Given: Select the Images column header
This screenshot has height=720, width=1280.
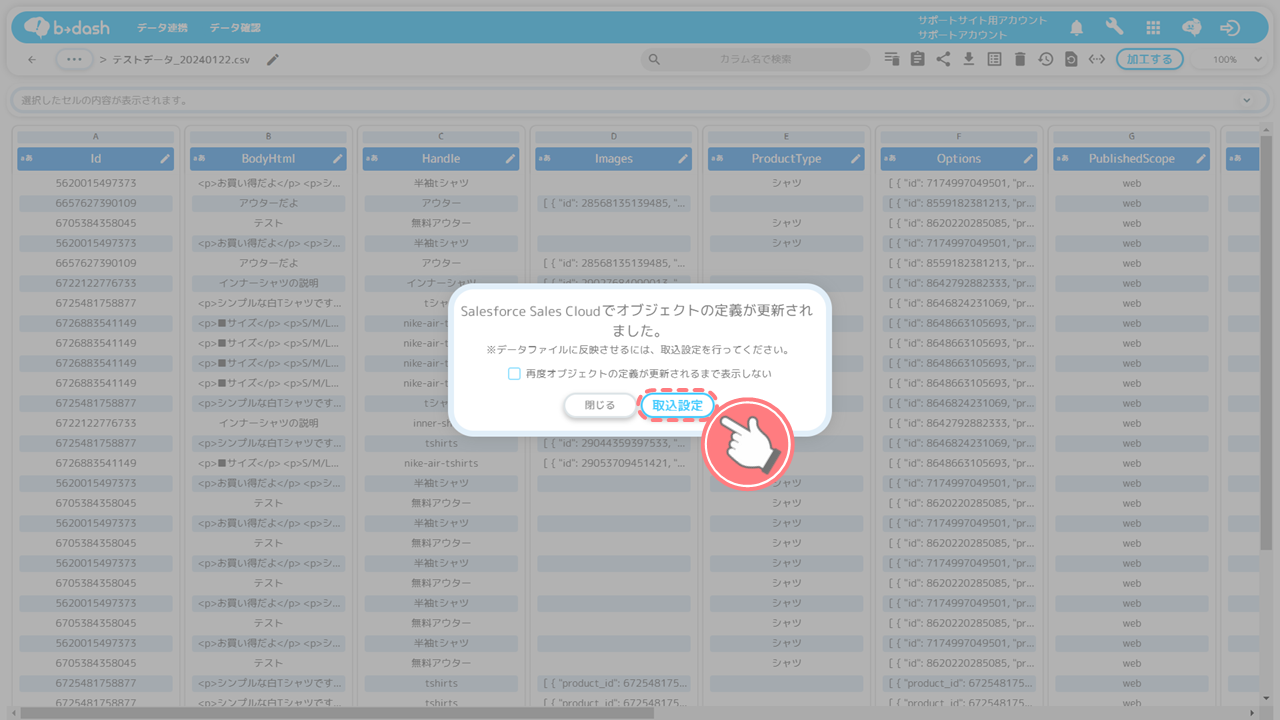Looking at the screenshot, I should tap(614, 158).
